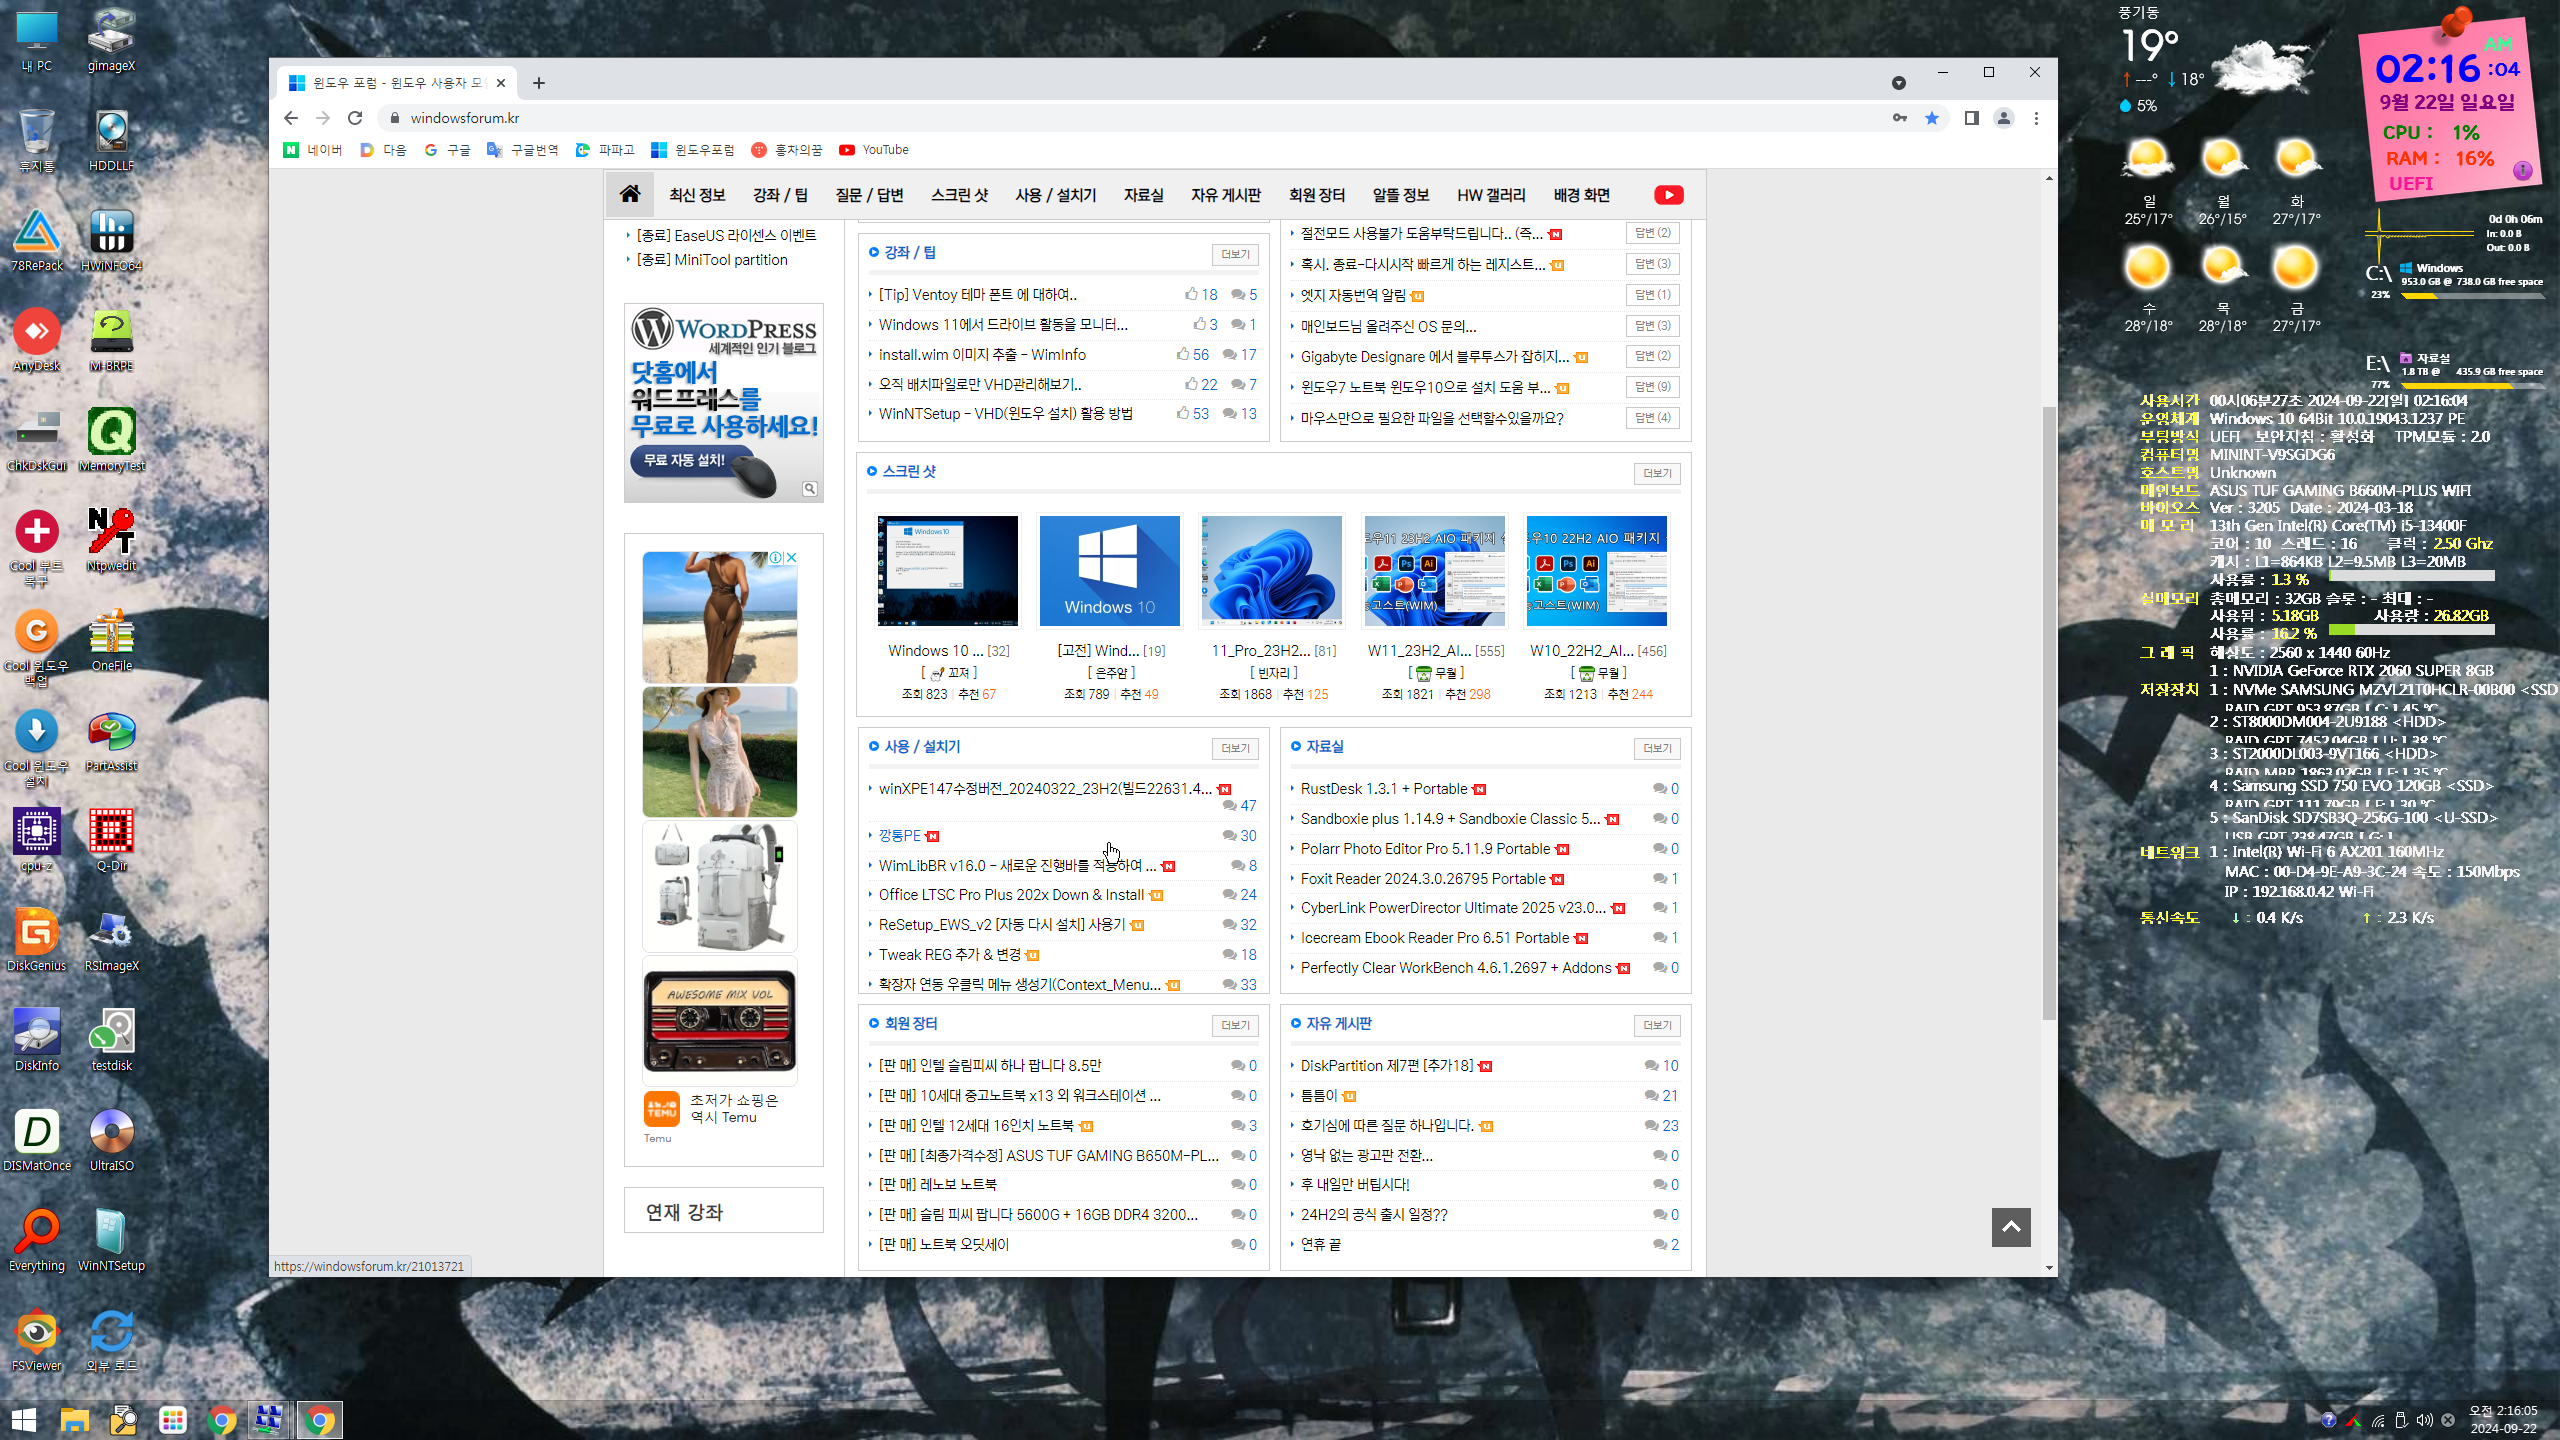Click the YouTube icon in forum menu
The width and height of the screenshot is (2560, 1440).
click(x=1669, y=195)
